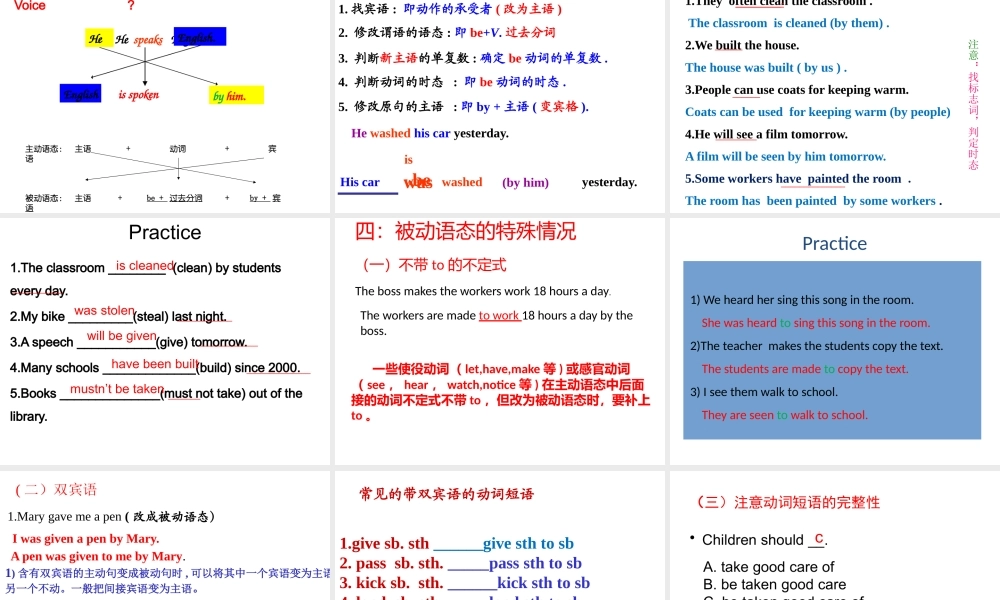Click 'Coats can be used for keeping warm' line

click(x=818, y=112)
